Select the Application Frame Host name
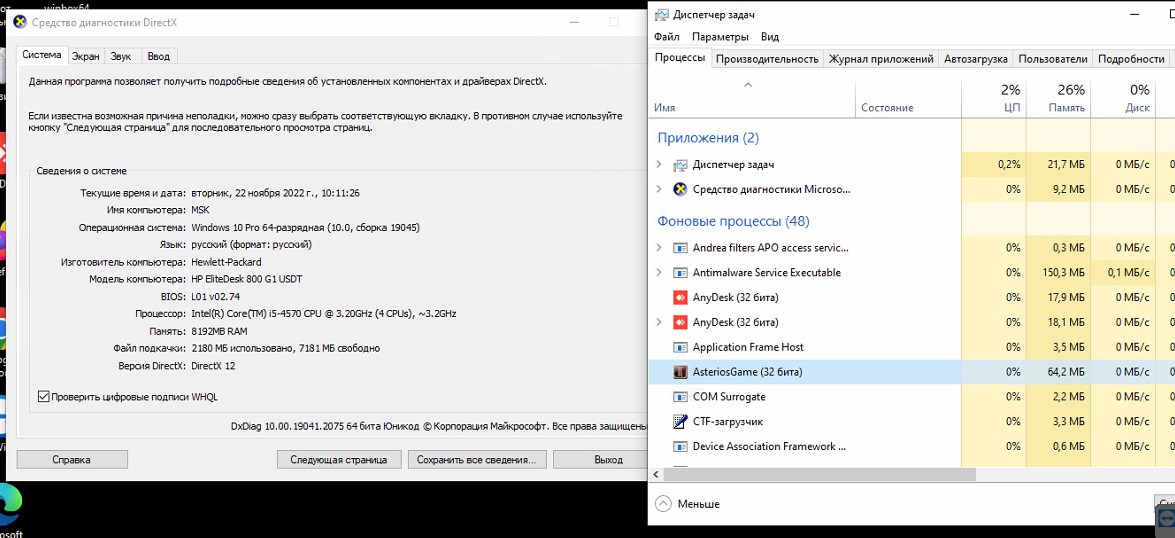1175x538 pixels. point(748,347)
